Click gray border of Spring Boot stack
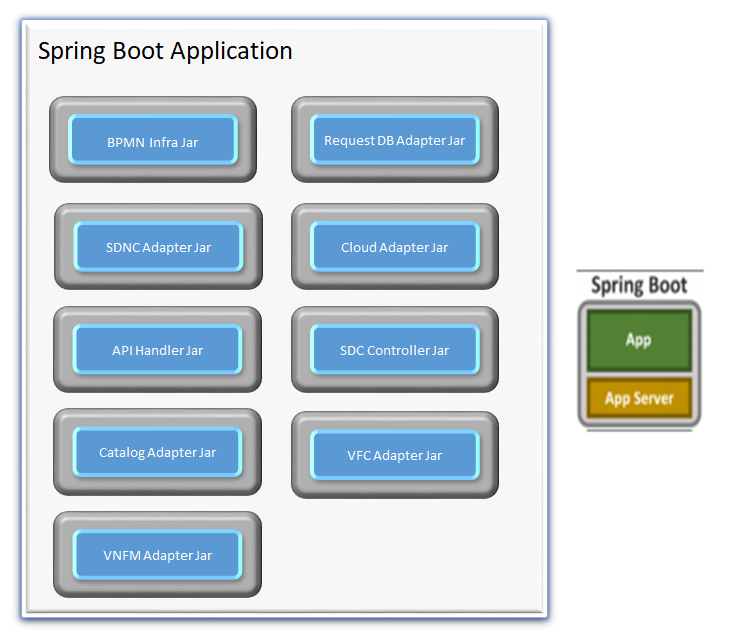 (582, 364)
